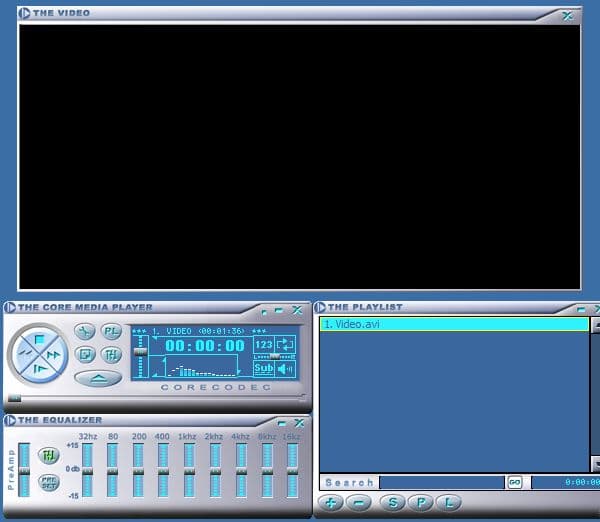This screenshot has width=600, height=522.
Task: Click the logo icon in the Core Media Player title bar
Action: point(10,307)
